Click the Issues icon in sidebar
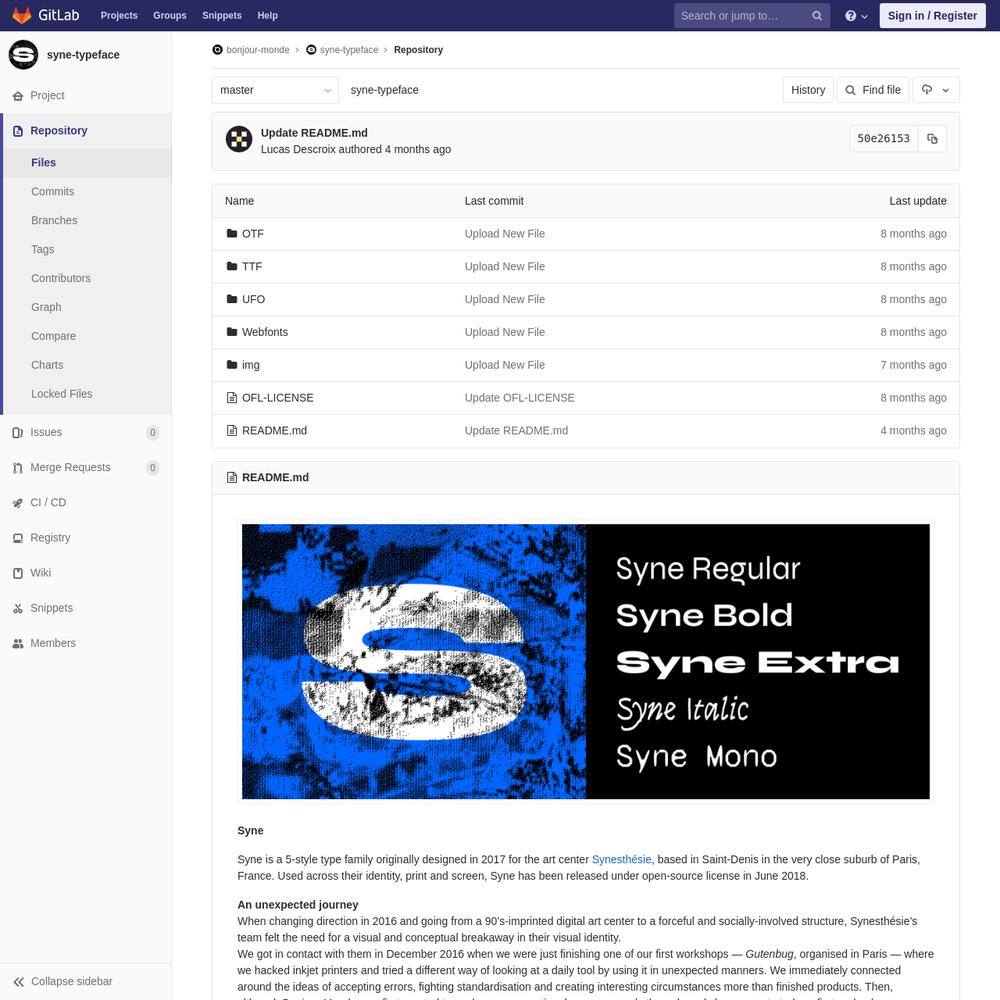Viewport: 1000px width, 1000px height. (x=18, y=432)
